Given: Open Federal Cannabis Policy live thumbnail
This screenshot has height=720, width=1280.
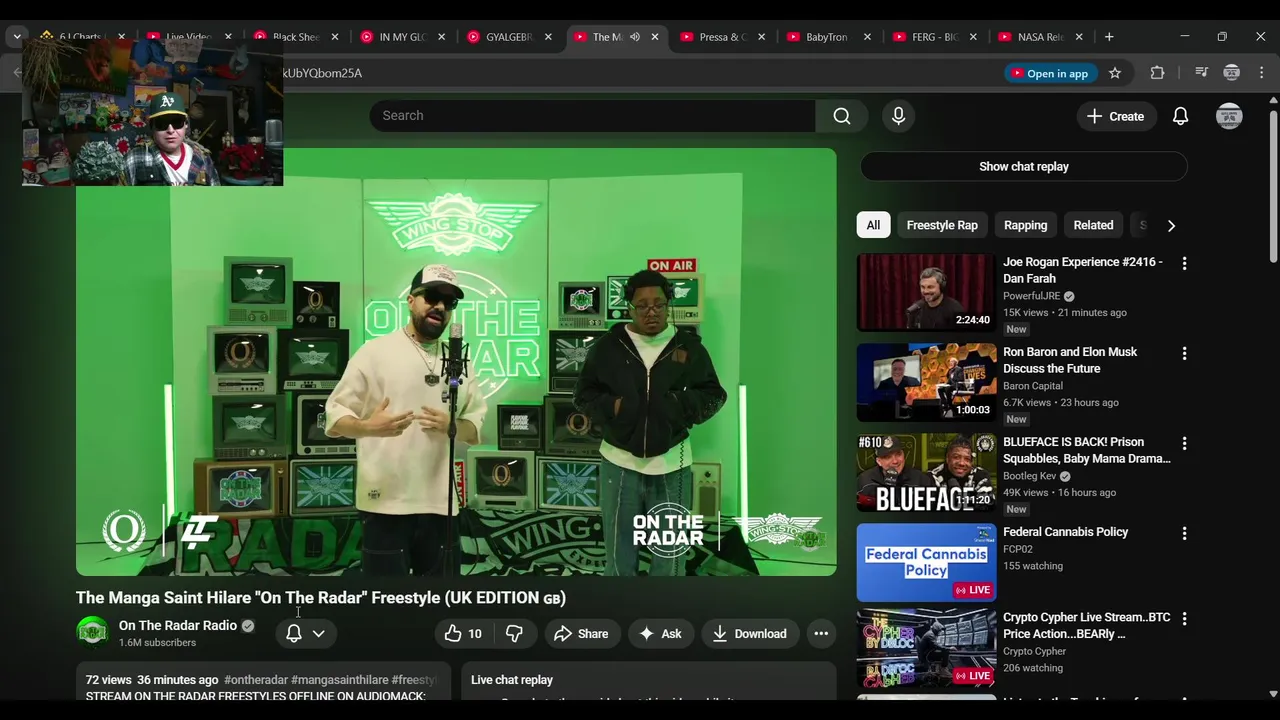Looking at the screenshot, I should [x=927, y=562].
